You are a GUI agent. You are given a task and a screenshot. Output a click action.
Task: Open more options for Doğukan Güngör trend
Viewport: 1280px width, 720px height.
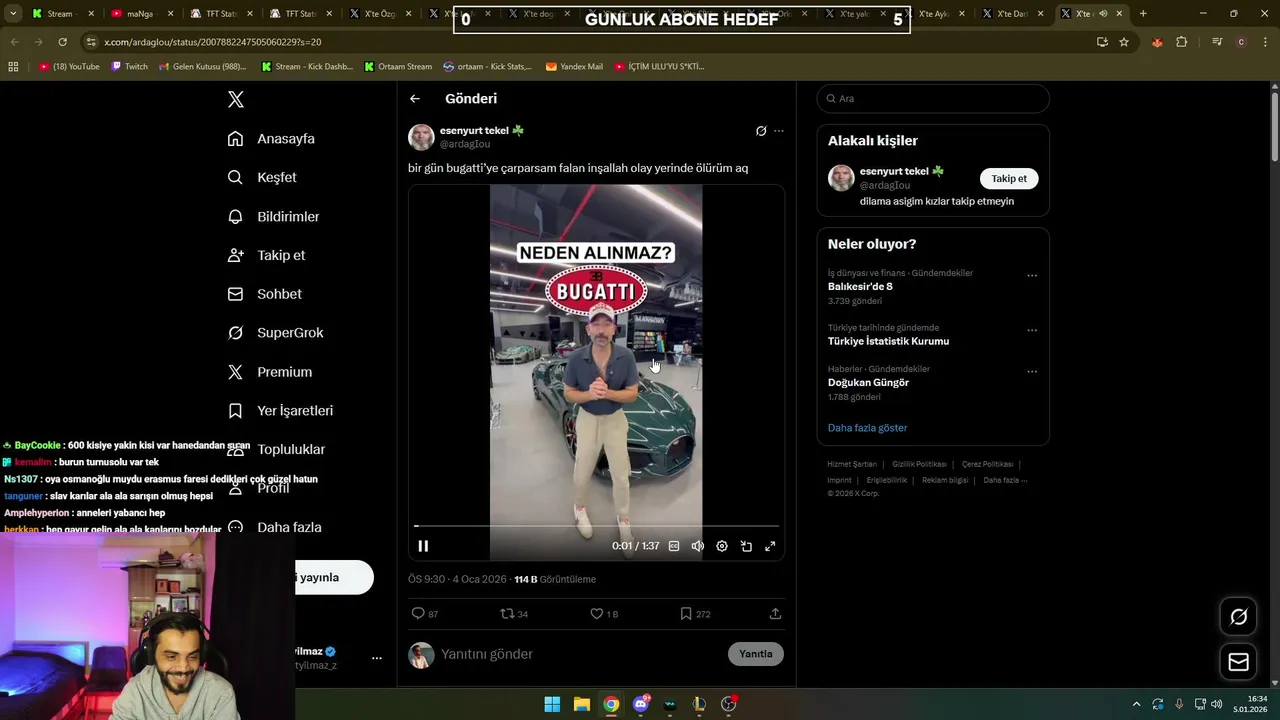point(1032,372)
